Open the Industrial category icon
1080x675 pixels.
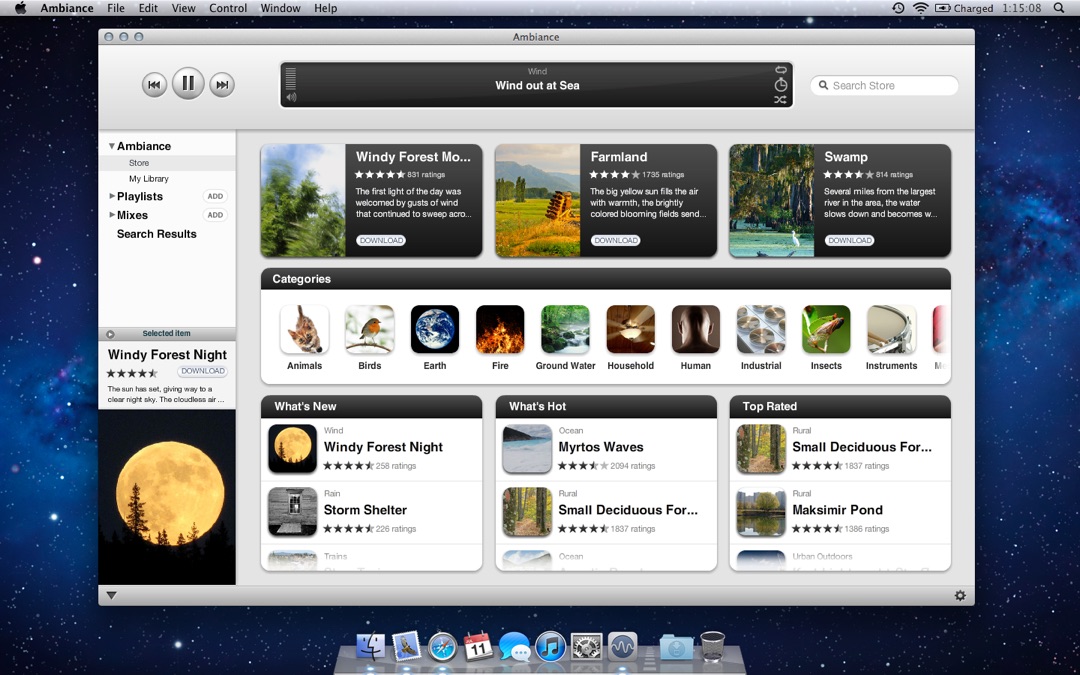[761, 329]
